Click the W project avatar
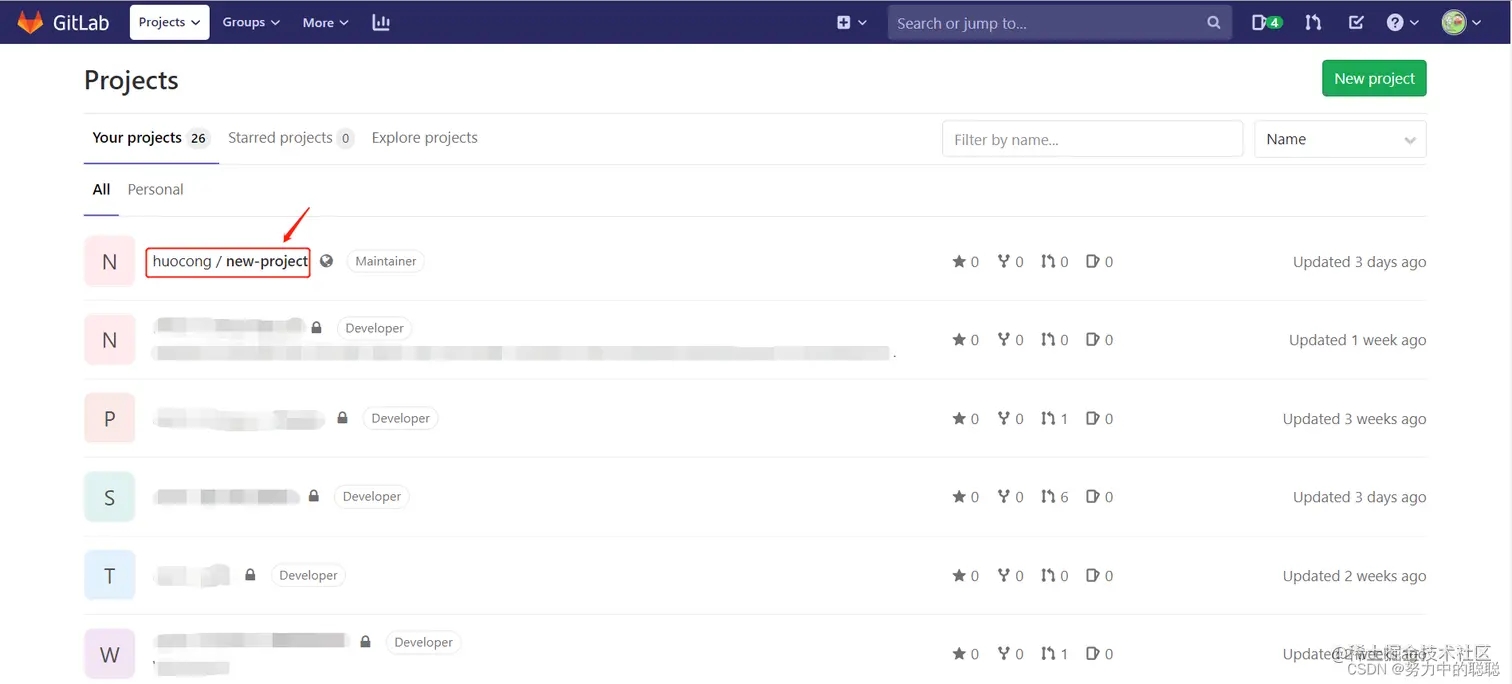The image size is (1512, 684). (109, 654)
